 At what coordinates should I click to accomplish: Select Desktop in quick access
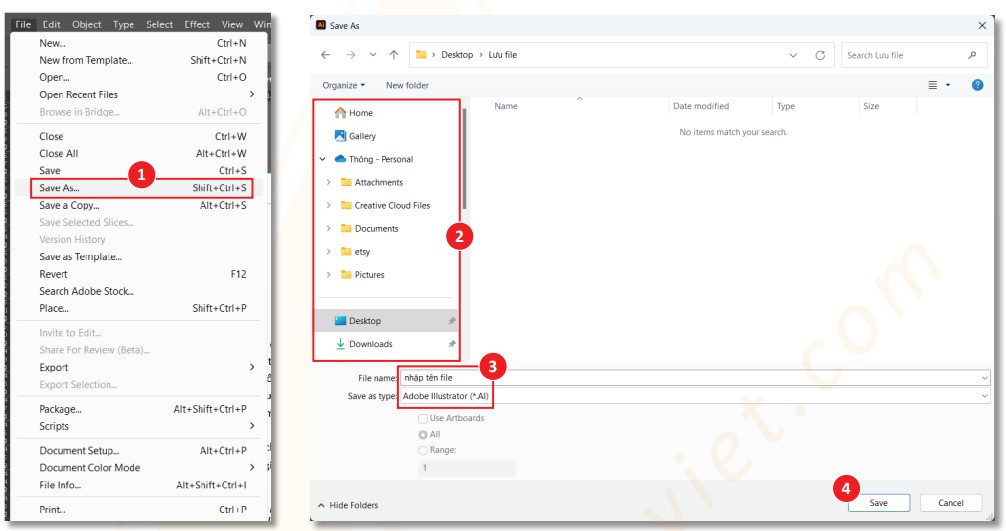click(358, 321)
